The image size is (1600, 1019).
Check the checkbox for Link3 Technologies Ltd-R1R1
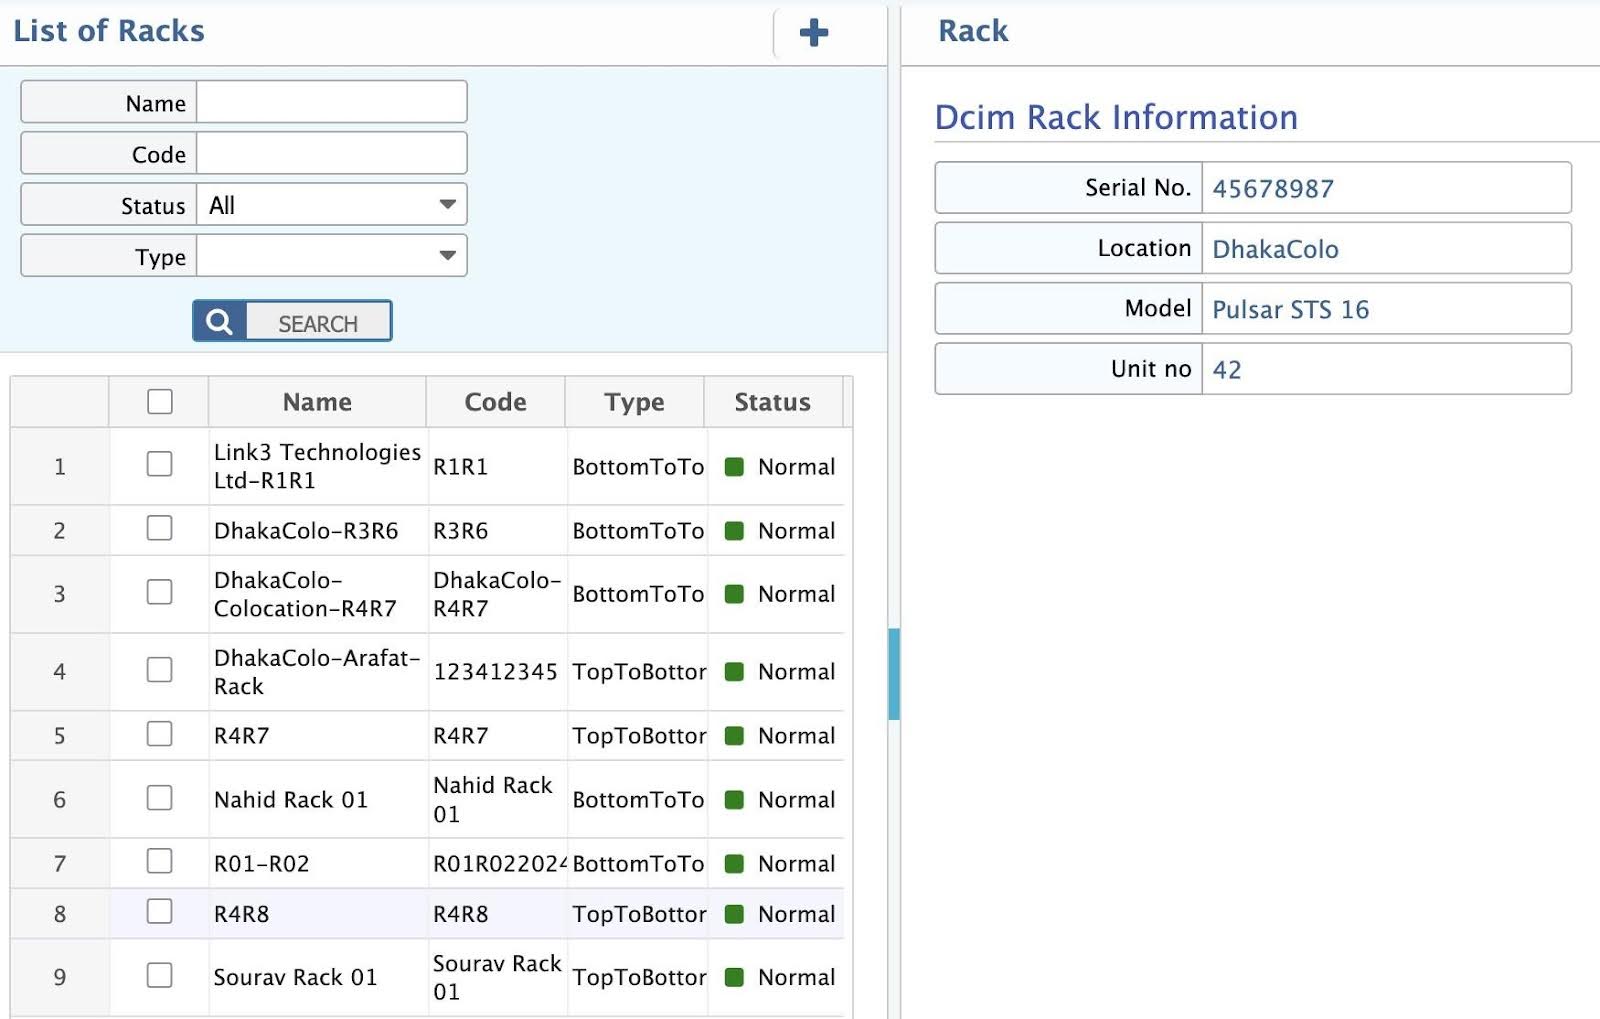pos(159,466)
